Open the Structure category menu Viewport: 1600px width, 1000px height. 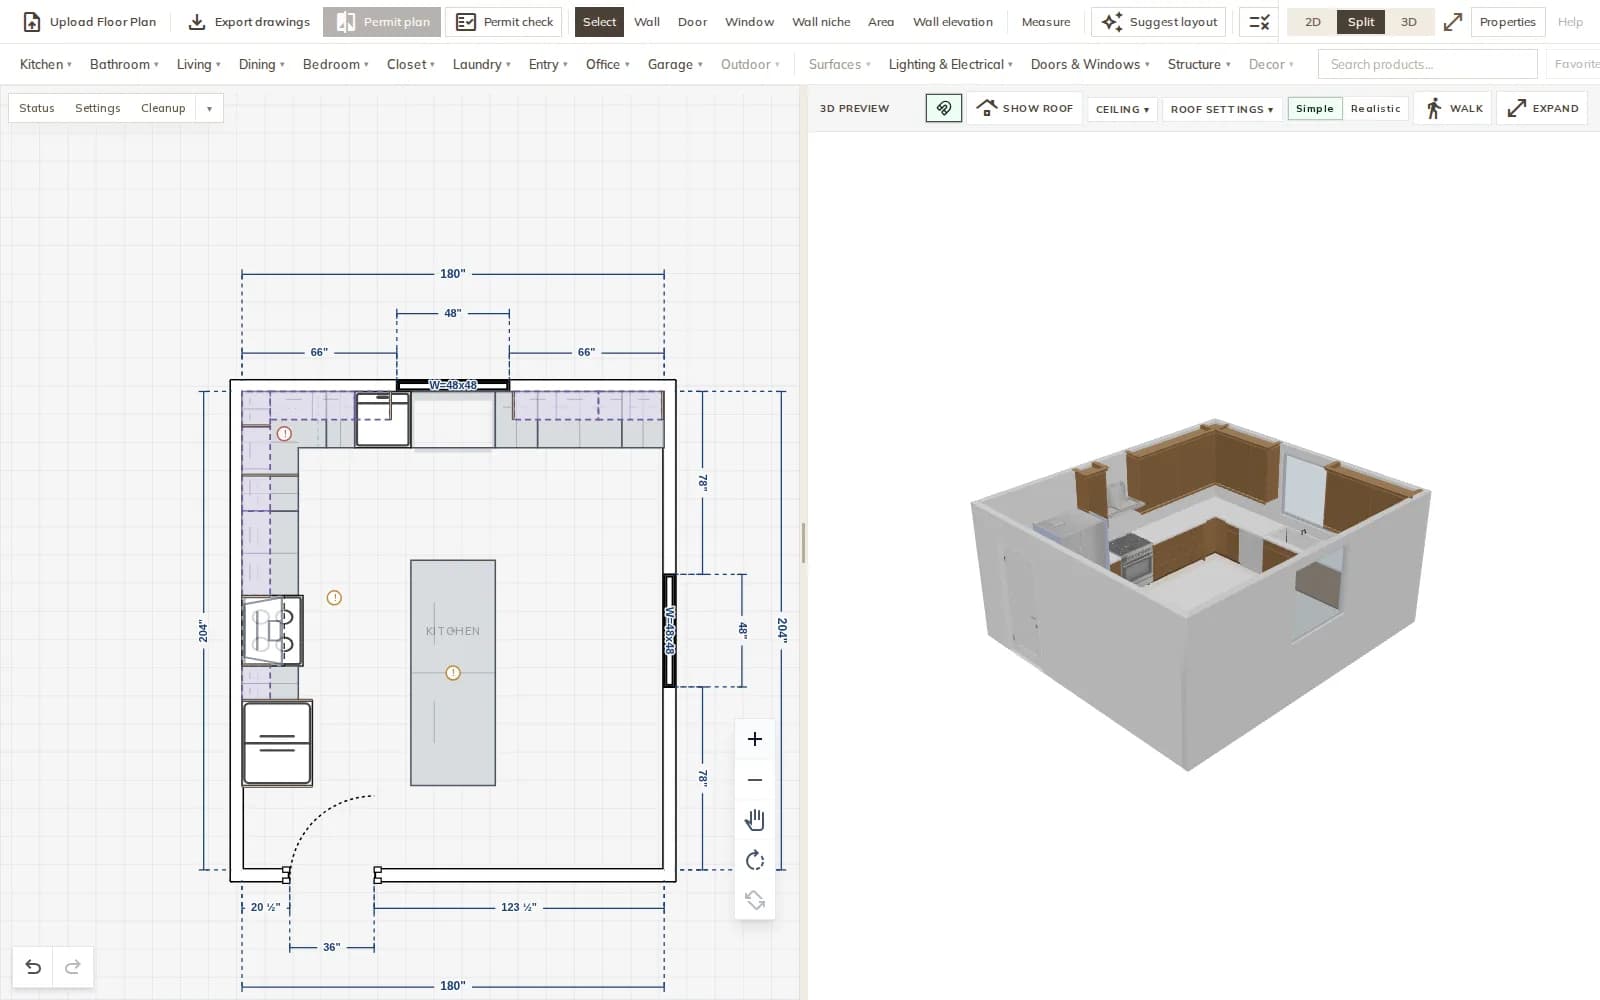(x=1199, y=64)
